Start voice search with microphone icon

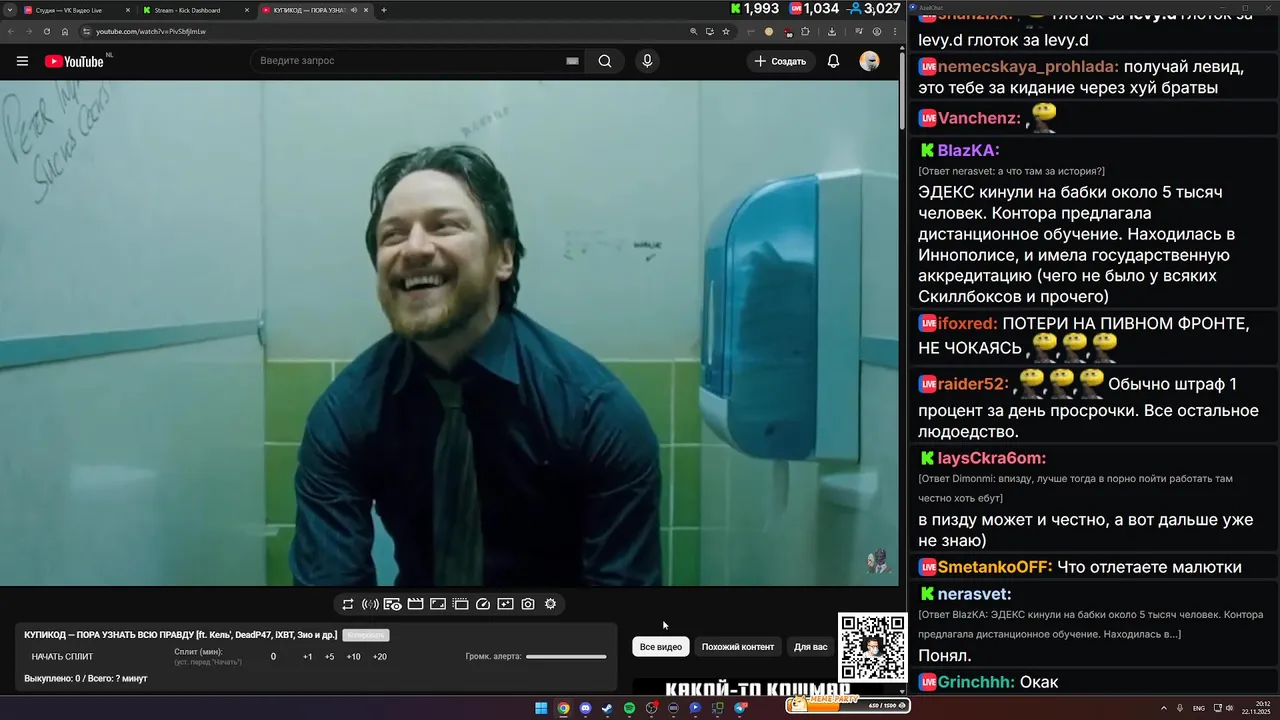pos(647,61)
